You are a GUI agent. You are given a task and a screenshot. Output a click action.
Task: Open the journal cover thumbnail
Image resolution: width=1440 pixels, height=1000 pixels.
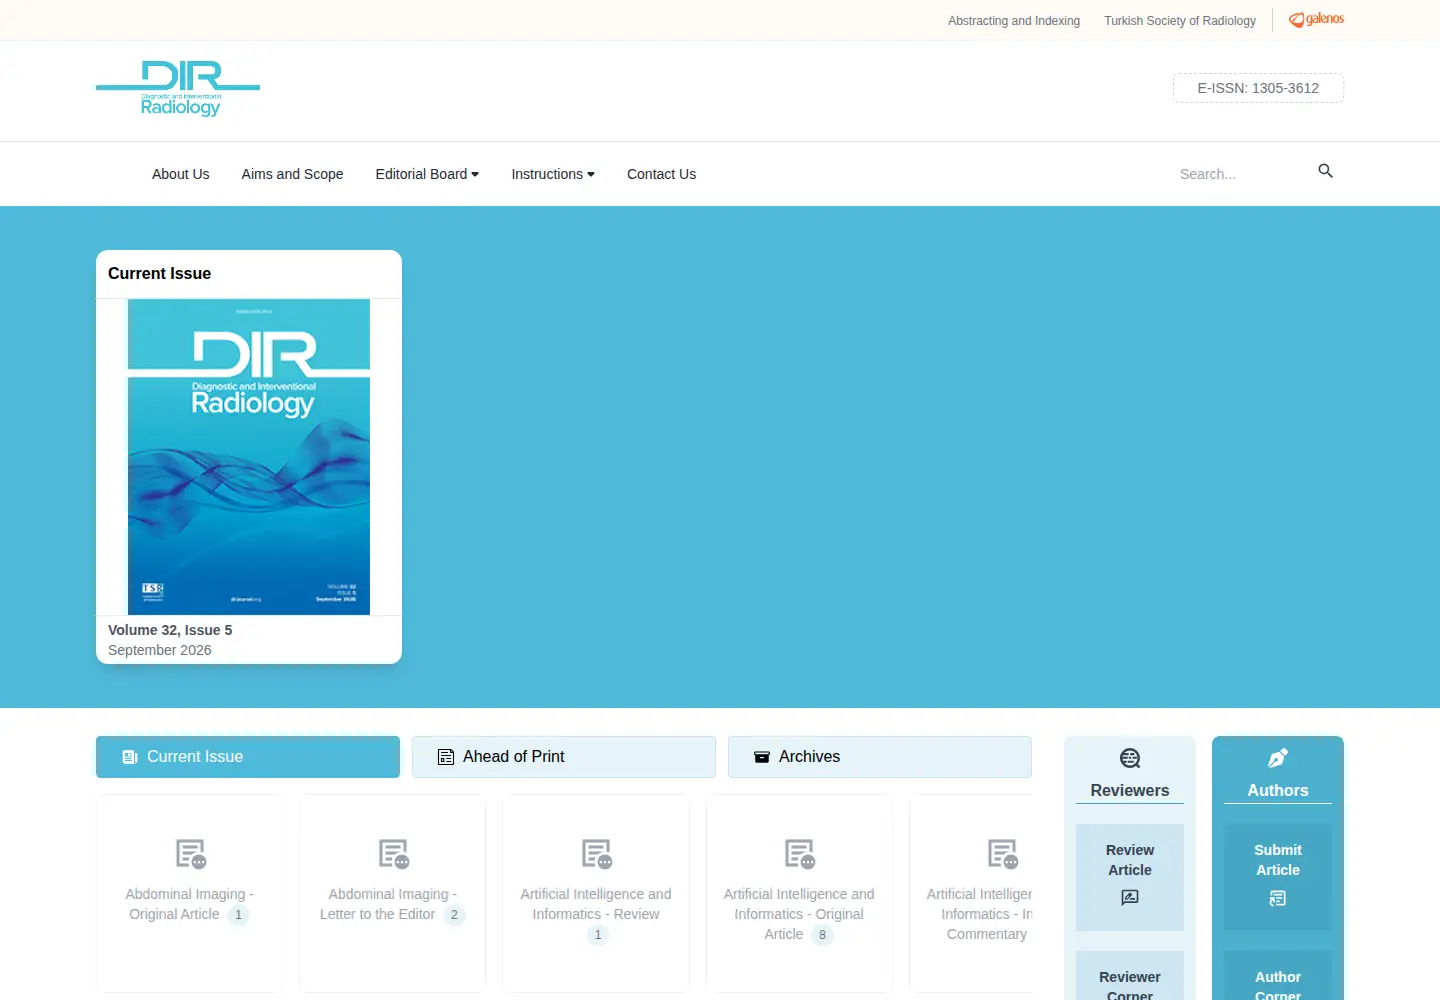click(249, 457)
